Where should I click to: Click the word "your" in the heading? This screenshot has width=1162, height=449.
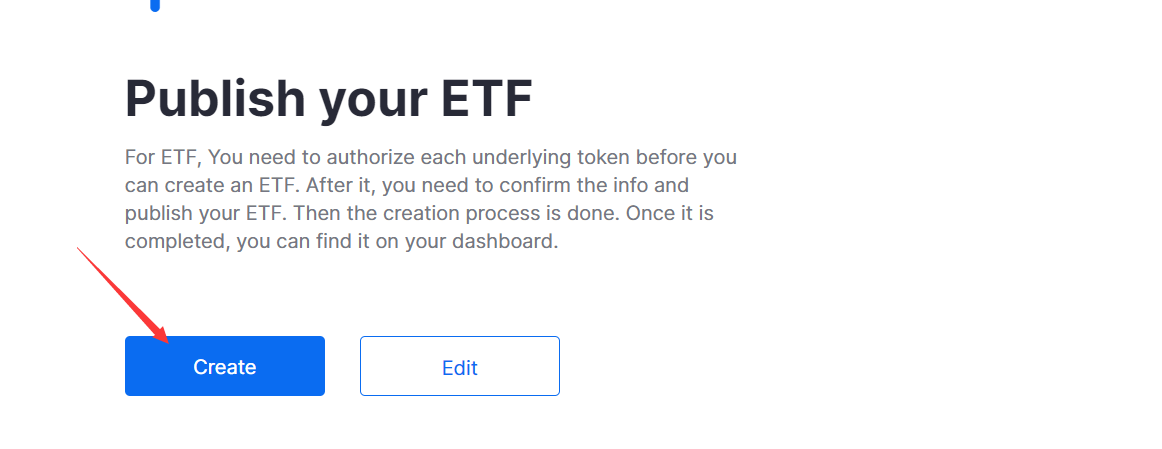tap(374, 102)
